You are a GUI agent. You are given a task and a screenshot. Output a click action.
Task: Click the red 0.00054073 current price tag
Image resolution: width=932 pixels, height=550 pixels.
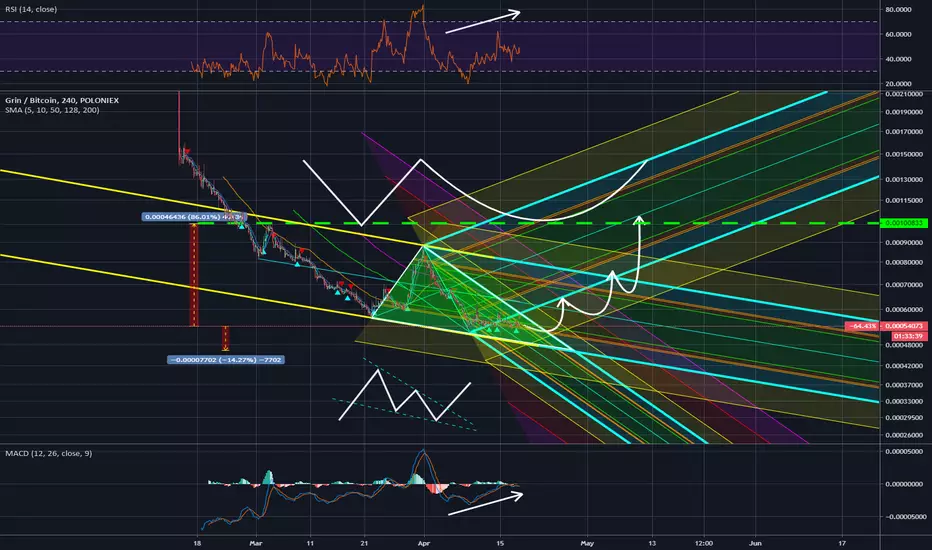point(904,326)
